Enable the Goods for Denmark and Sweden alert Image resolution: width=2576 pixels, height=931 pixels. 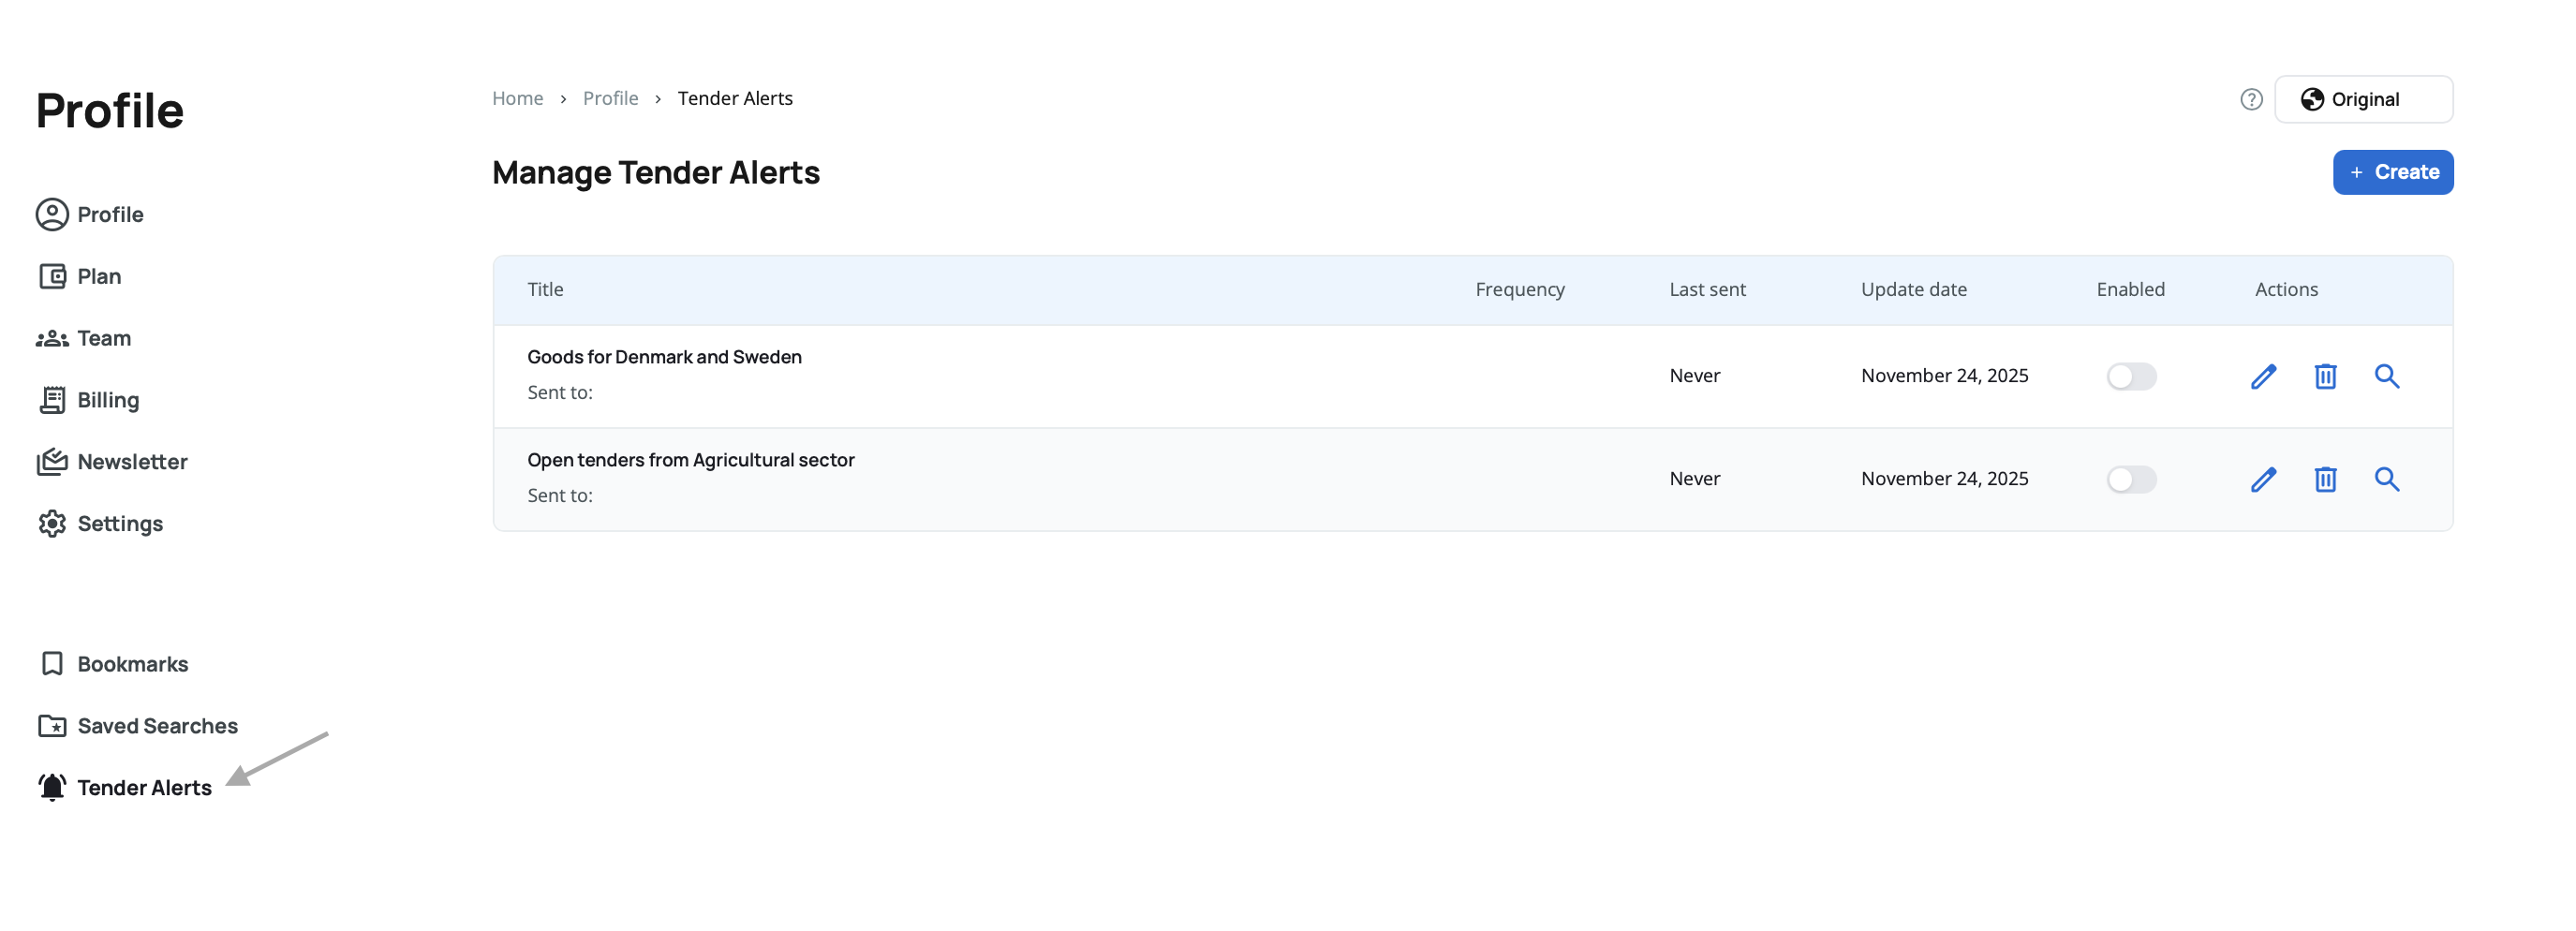(x=2130, y=376)
